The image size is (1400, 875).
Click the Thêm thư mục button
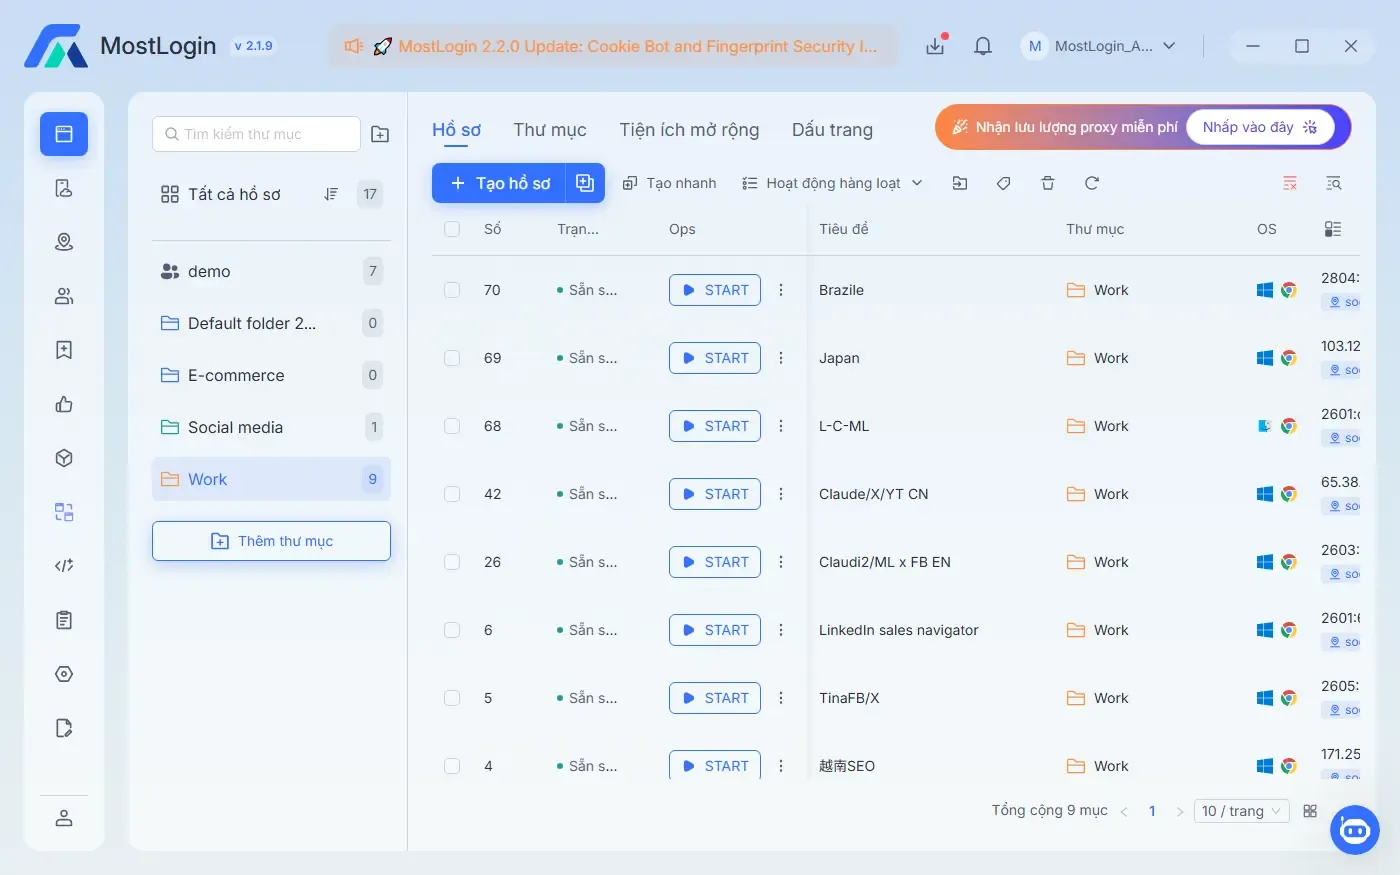pos(271,541)
